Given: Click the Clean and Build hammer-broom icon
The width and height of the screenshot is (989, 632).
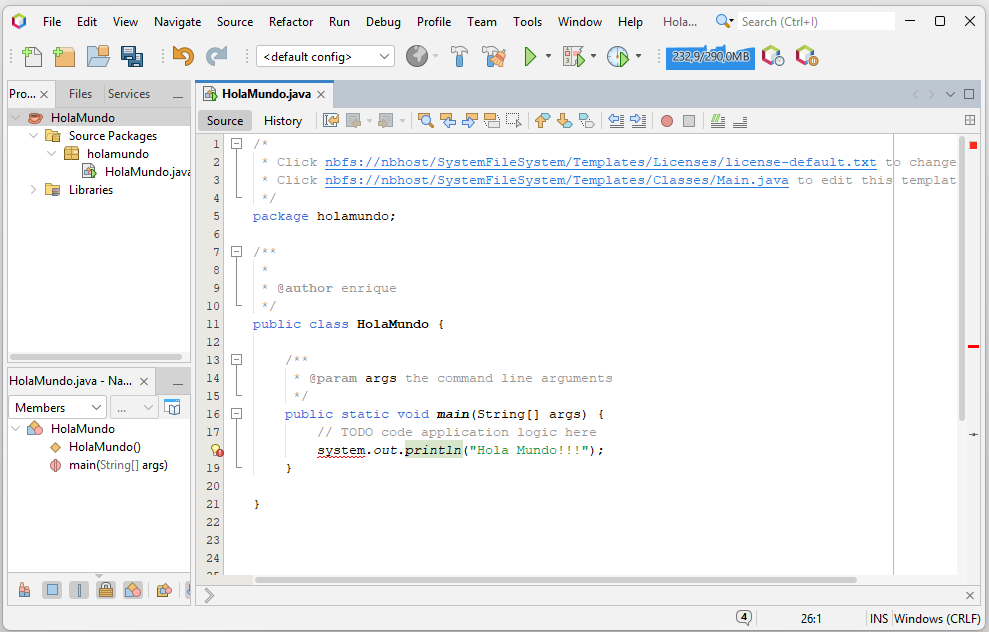Looking at the screenshot, I should [x=494, y=57].
